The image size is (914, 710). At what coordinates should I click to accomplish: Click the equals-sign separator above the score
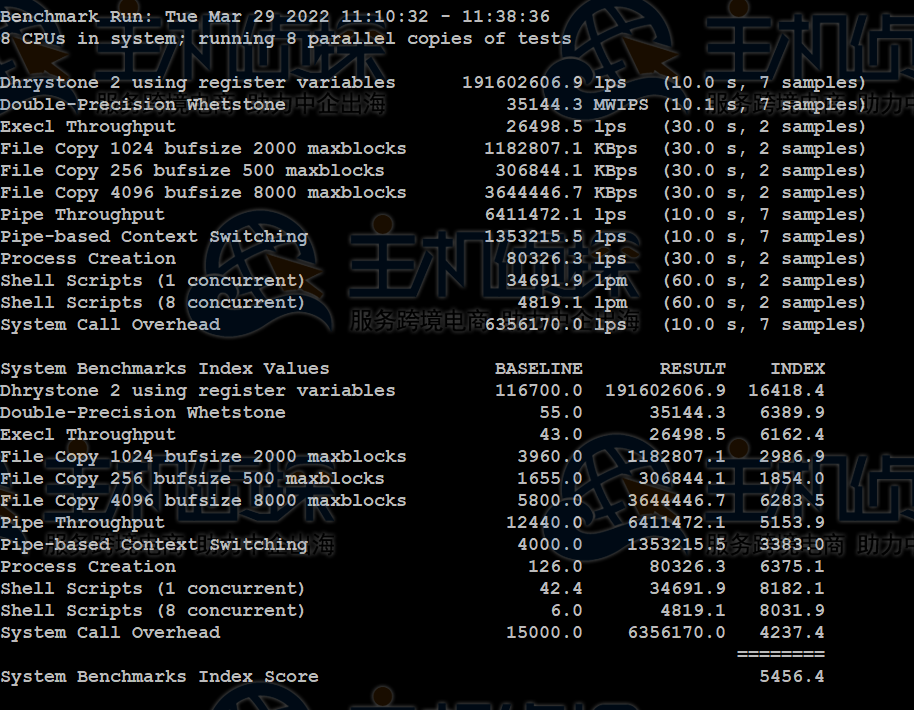pyautogui.click(x=780, y=654)
